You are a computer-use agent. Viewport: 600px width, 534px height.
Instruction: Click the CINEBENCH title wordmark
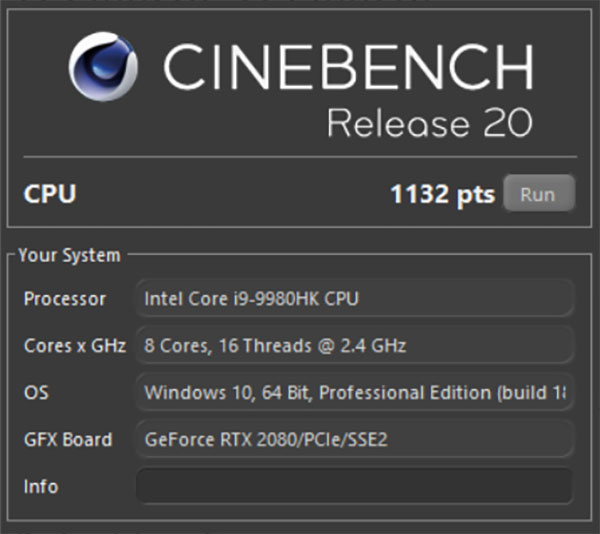coord(347,67)
